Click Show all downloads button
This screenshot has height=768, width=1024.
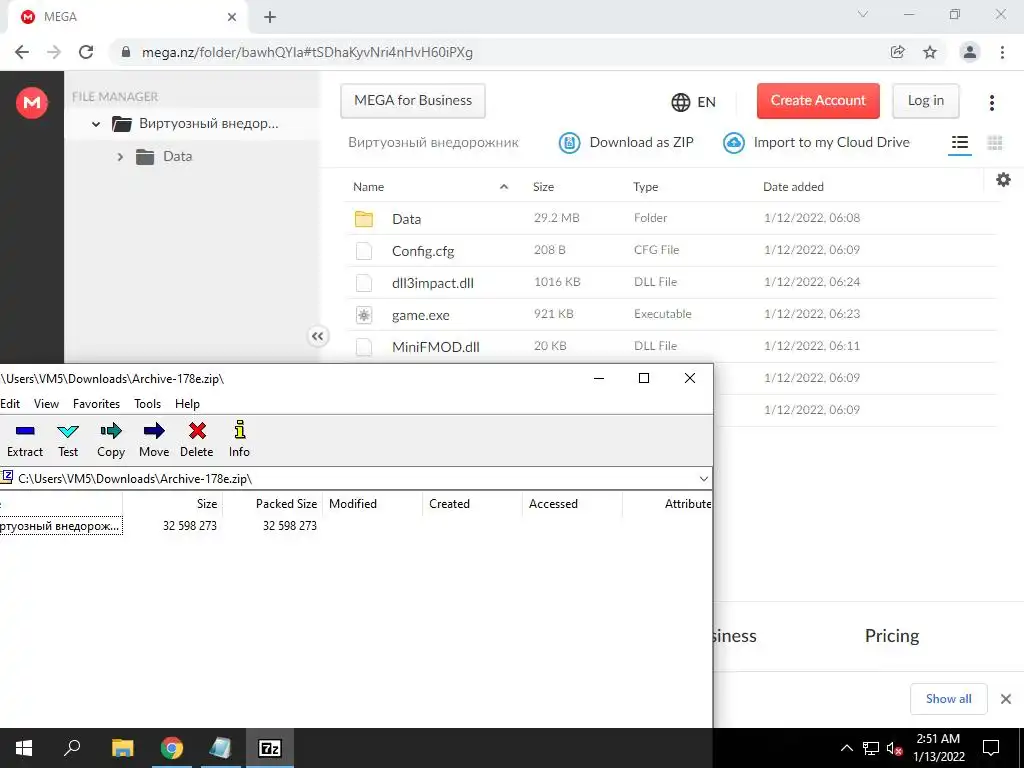[948, 699]
